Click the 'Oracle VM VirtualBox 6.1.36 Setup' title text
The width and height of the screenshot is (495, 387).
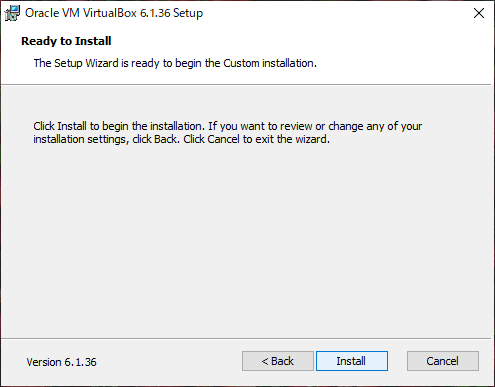tap(114, 13)
